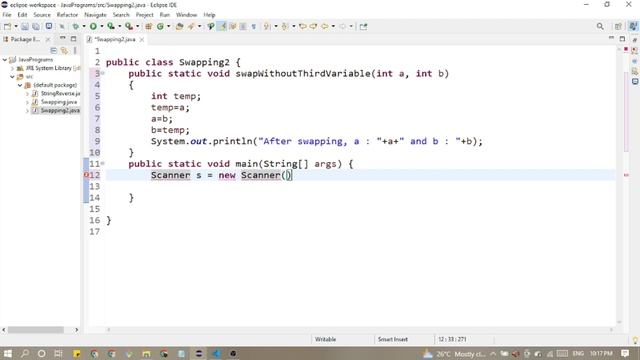
Task: Open the Windows Start menu
Action: (7, 353)
